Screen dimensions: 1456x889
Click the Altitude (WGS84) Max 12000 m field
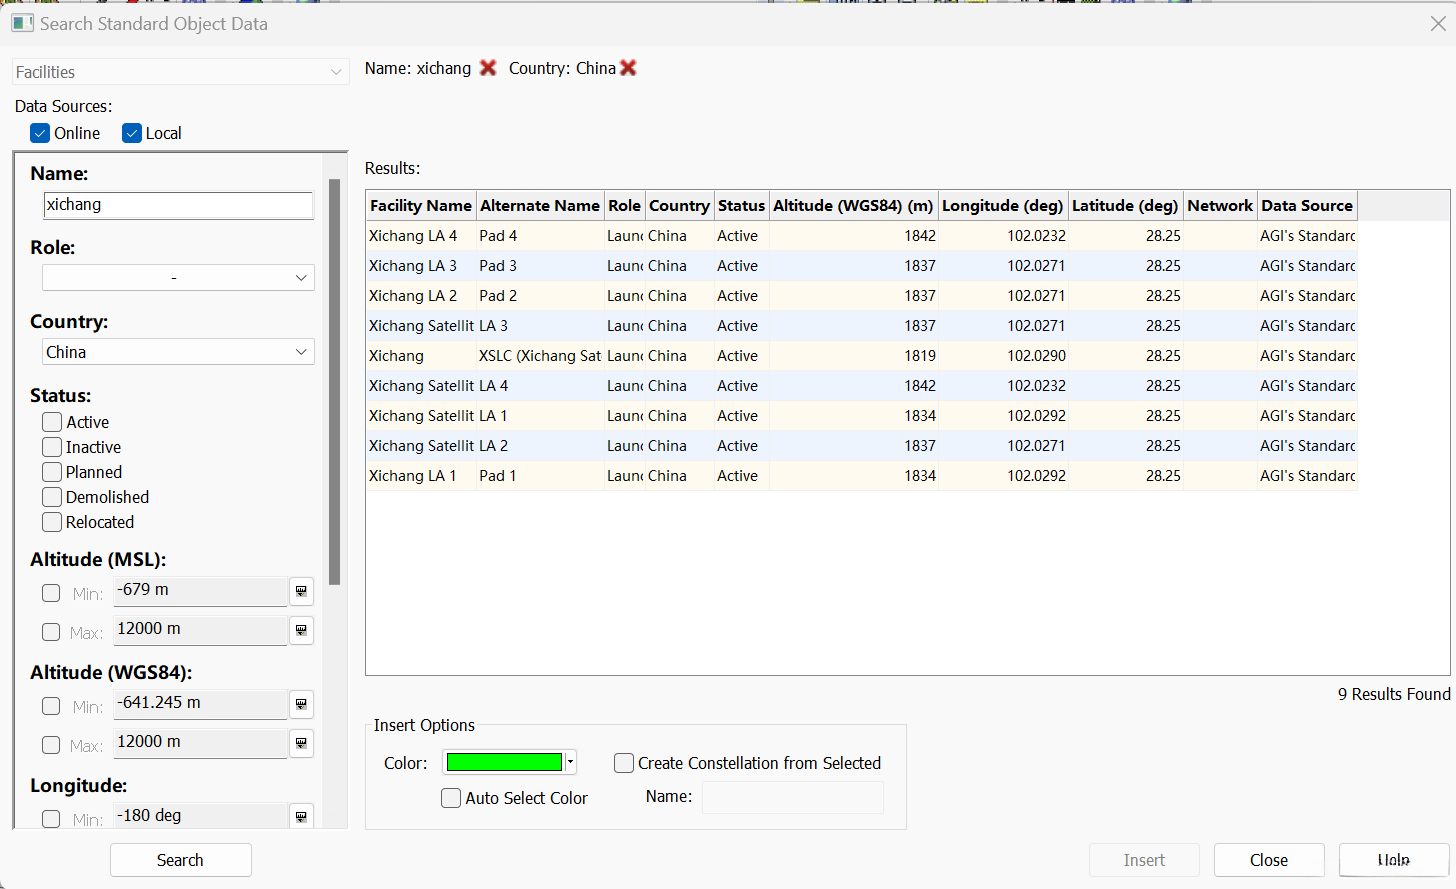pos(200,743)
